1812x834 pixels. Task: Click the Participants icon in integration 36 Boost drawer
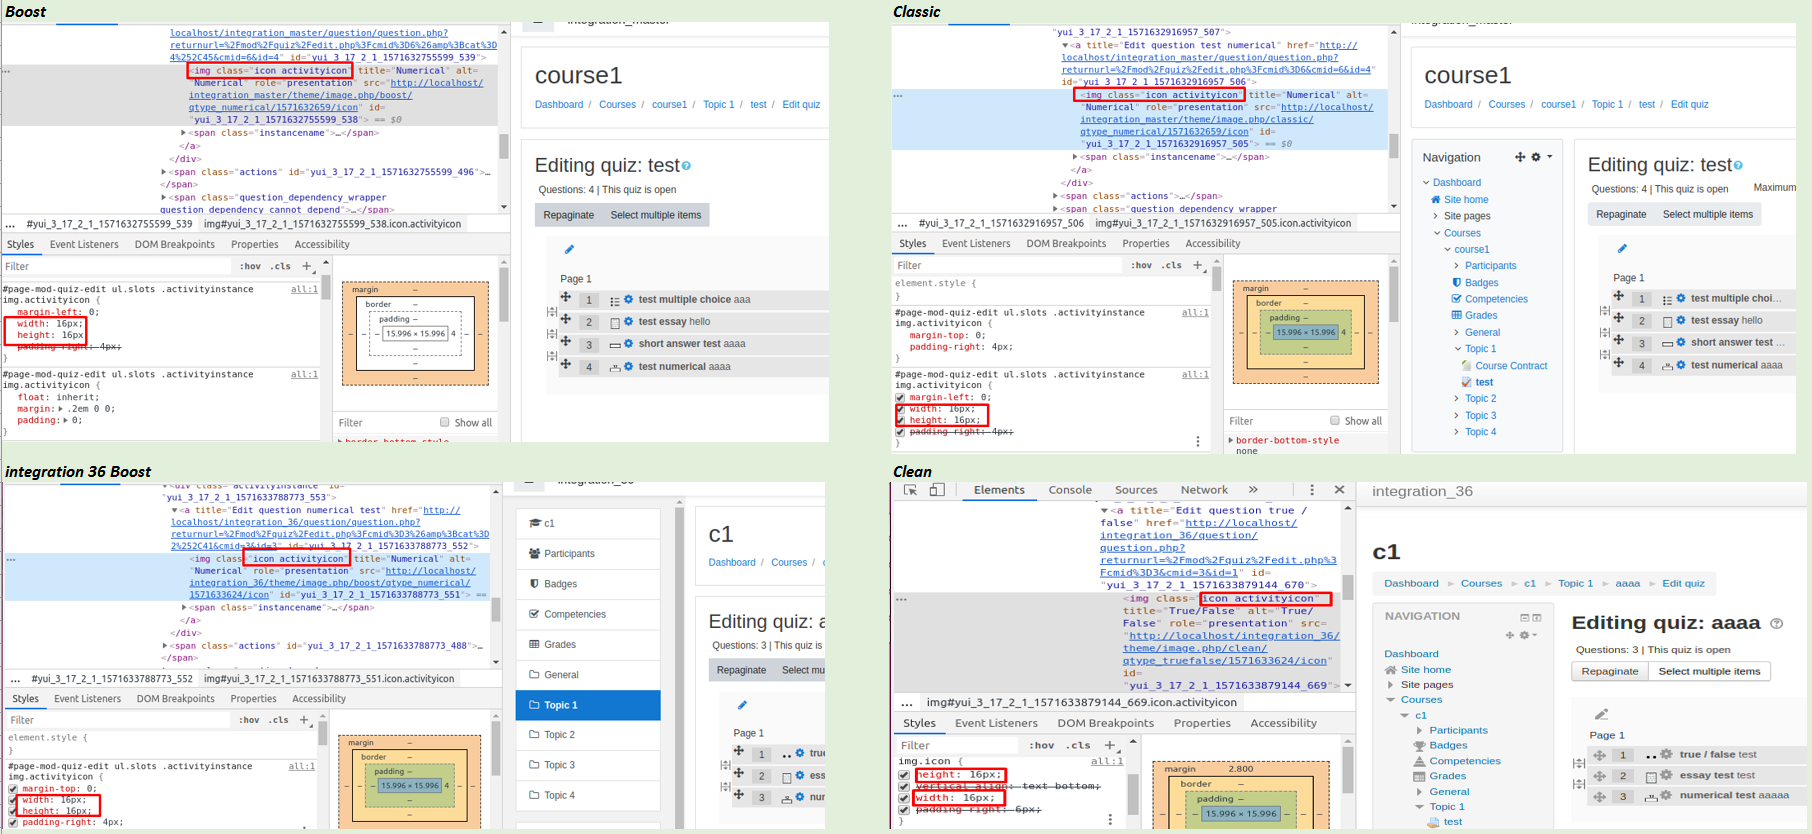point(534,553)
